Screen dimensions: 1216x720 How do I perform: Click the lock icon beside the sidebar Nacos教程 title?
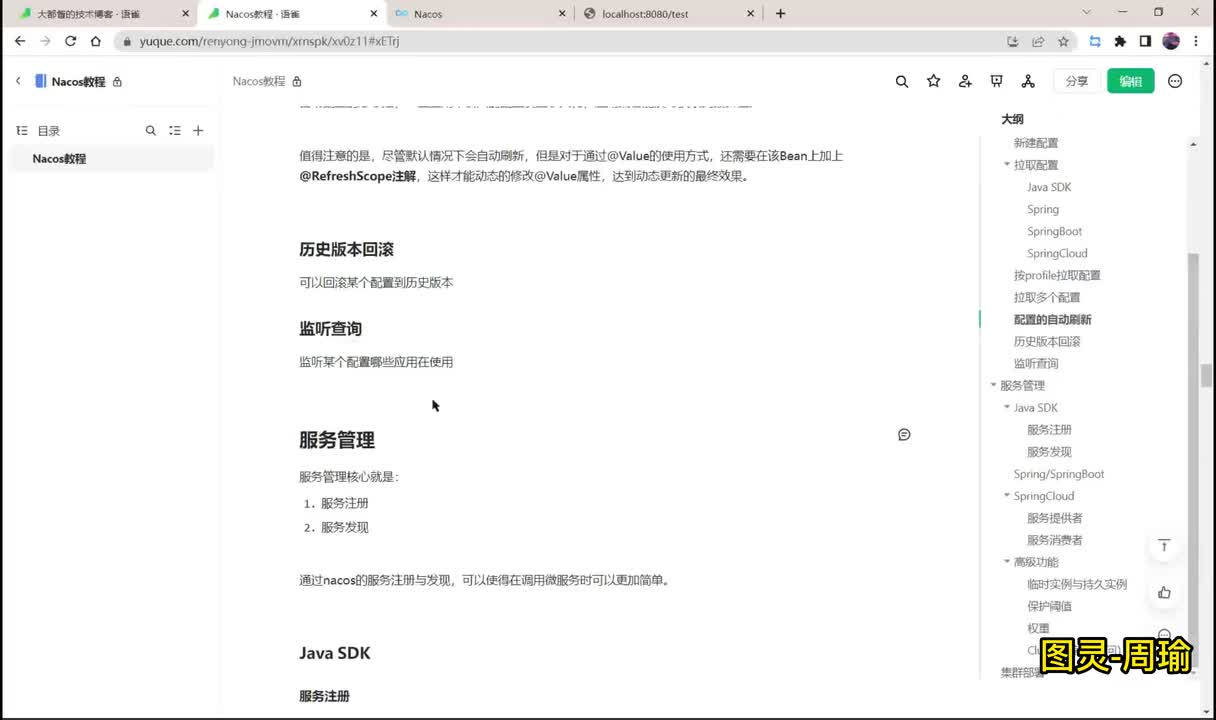117,82
